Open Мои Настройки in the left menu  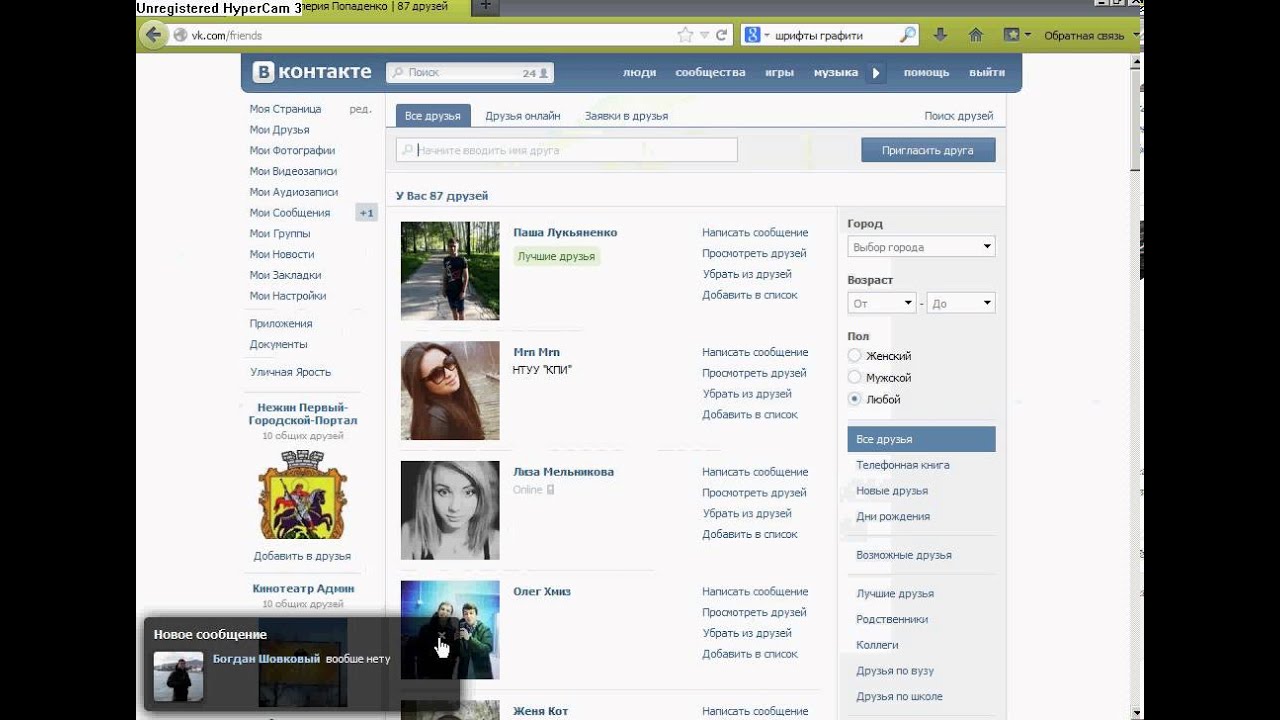pos(288,296)
